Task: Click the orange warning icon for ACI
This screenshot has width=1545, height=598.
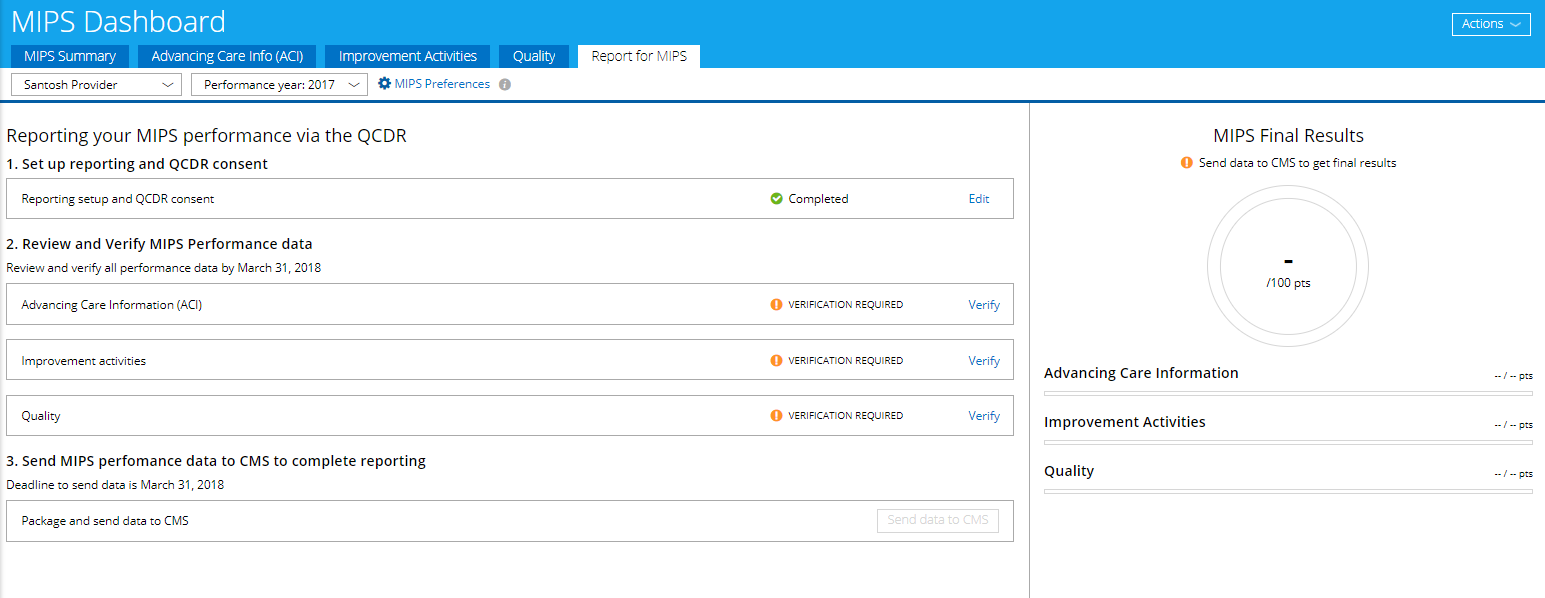Action: (x=776, y=305)
